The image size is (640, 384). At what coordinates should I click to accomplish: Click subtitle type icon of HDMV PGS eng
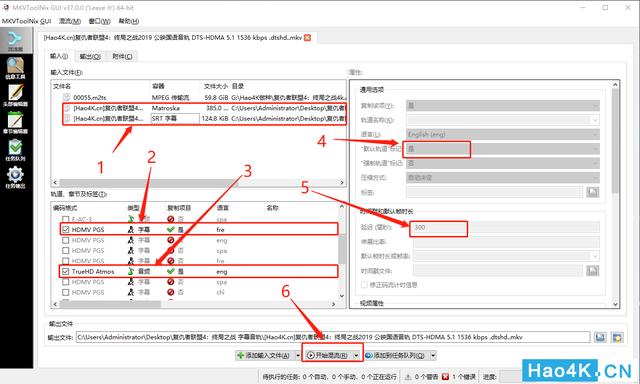pos(131,240)
